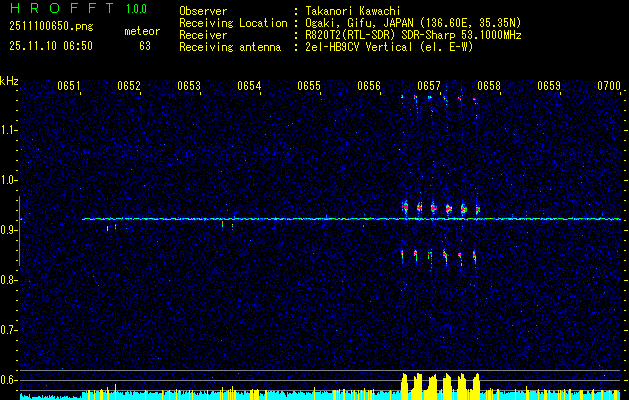Click observer name Takanori Kawachi

point(353,11)
